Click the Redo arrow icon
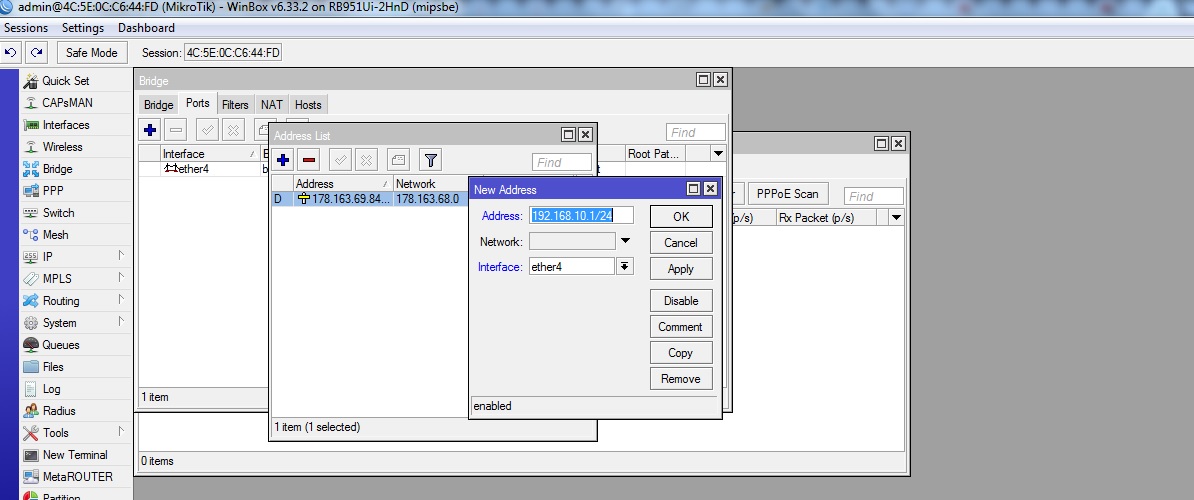 pos(36,53)
